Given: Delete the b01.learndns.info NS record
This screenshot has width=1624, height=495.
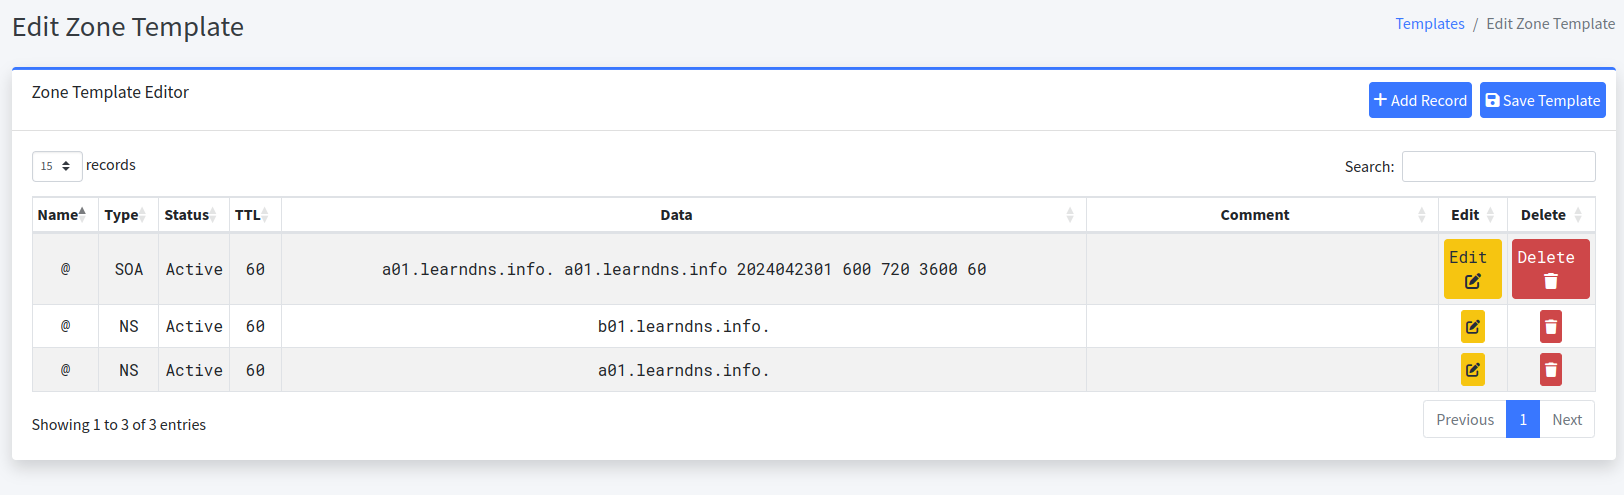Looking at the screenshot, I should tap(1550, 326).
